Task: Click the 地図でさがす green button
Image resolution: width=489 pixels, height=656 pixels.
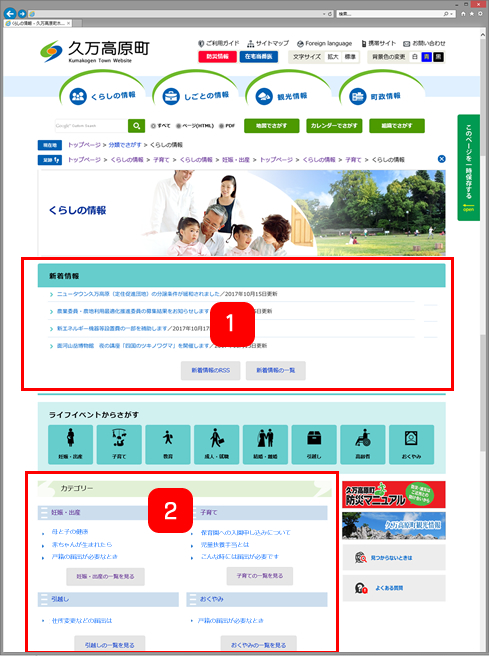Action: (271, 126)
